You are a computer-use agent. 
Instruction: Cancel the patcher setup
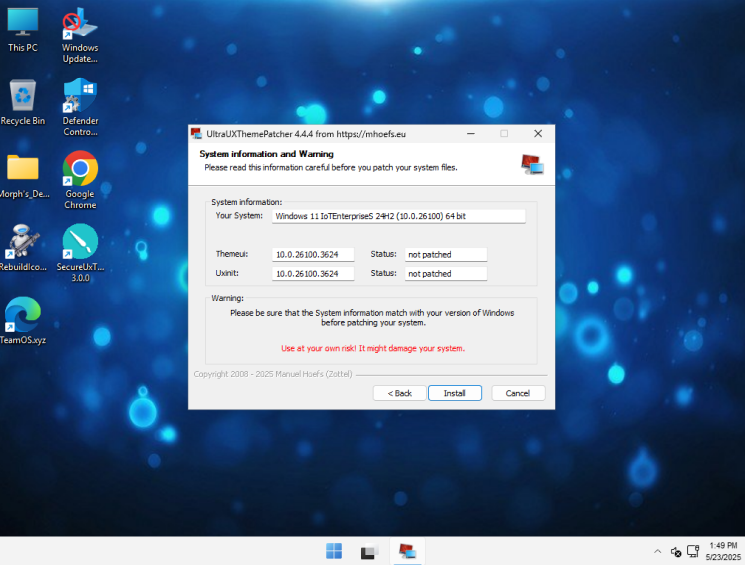coord(518,393)
